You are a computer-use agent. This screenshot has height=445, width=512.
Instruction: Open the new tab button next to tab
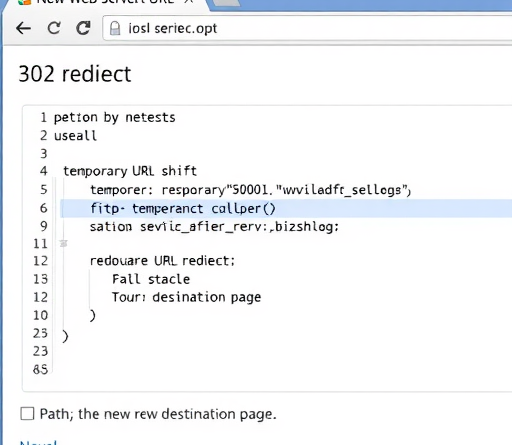point(226,3)
